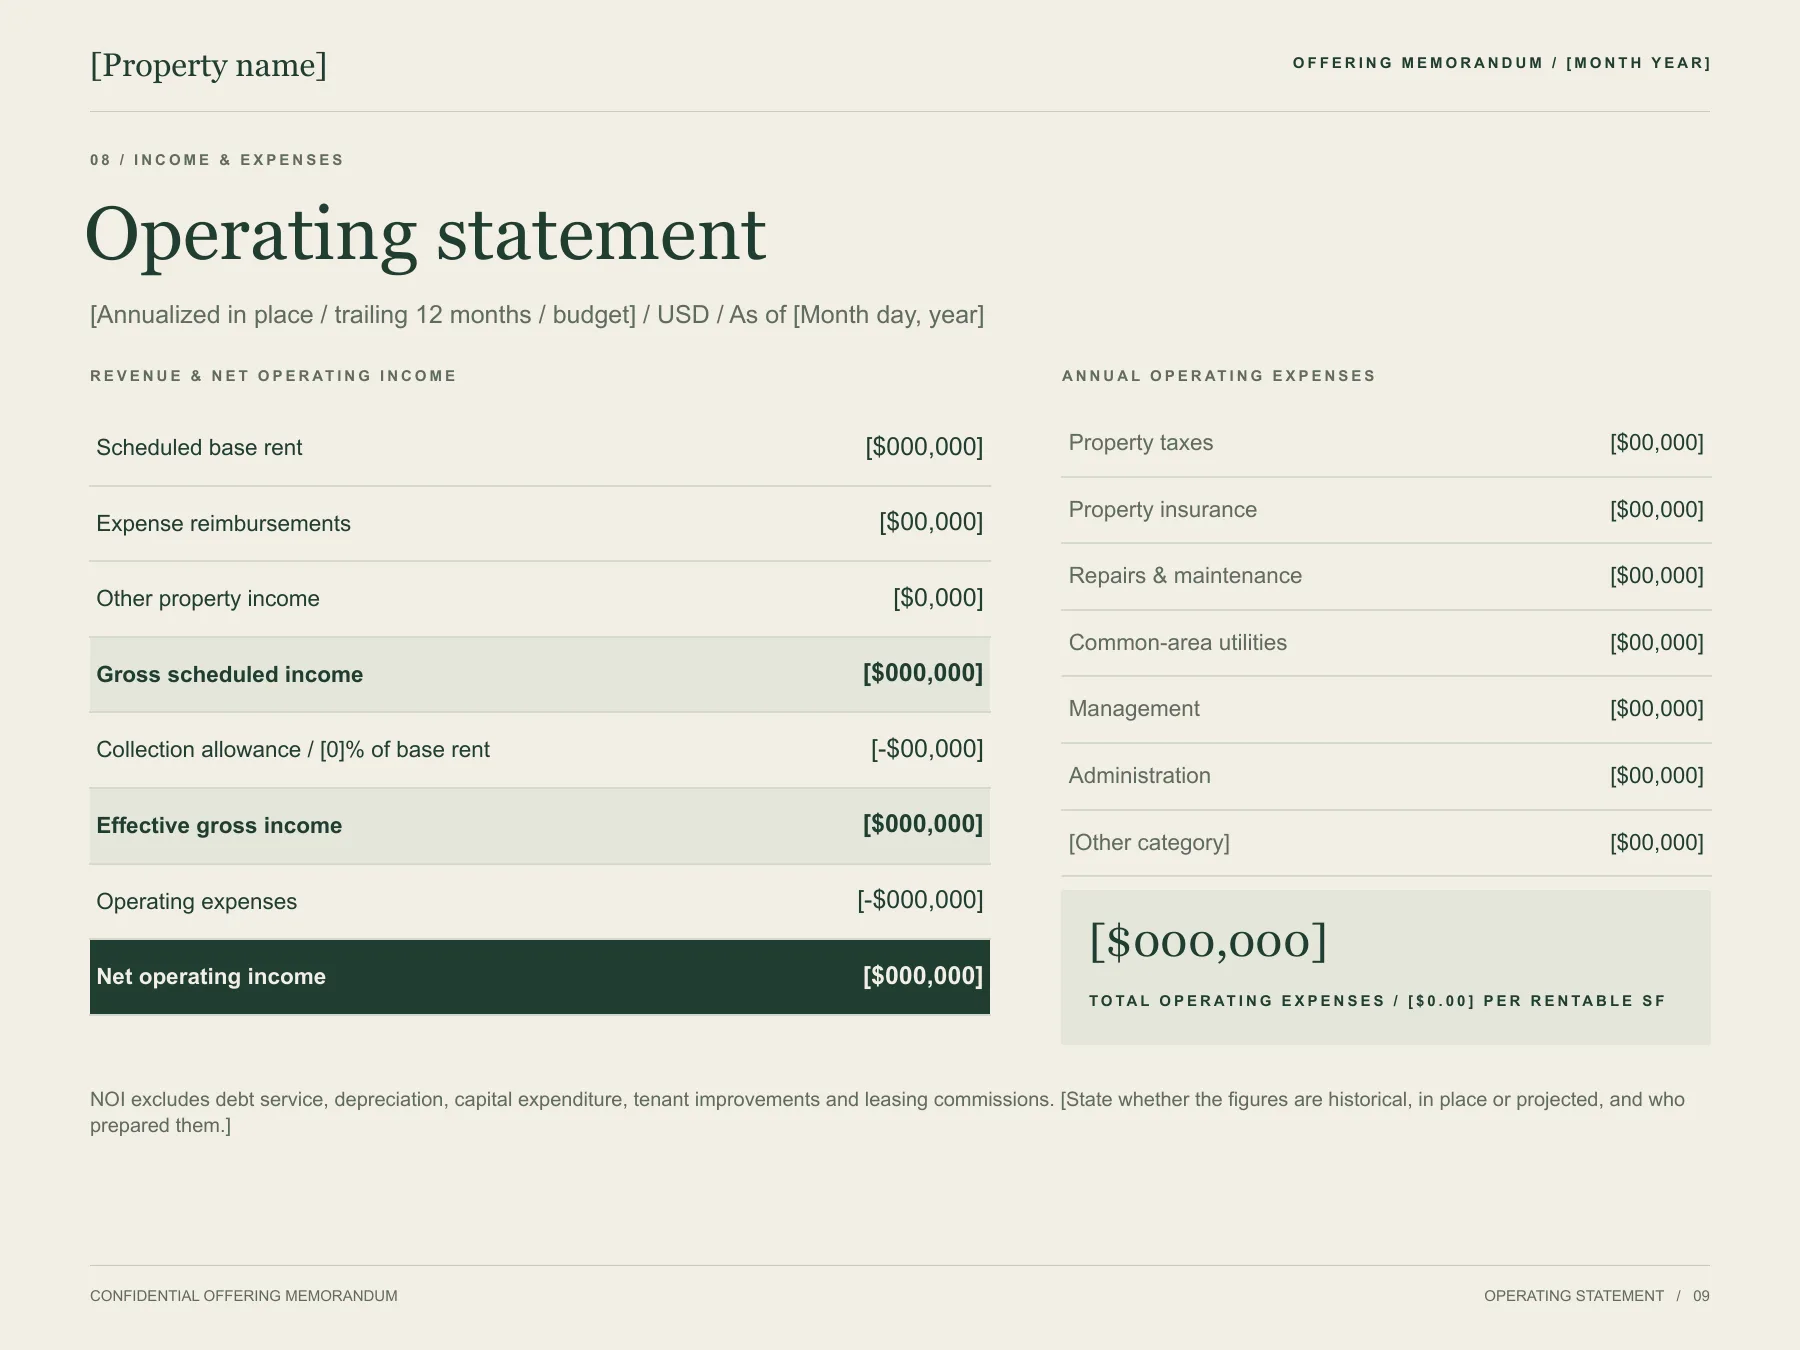This screenshot has width=1800, height=1350.
Task: Click the NOI exclusions footnote paragraph
Action: click(887, 1113)
